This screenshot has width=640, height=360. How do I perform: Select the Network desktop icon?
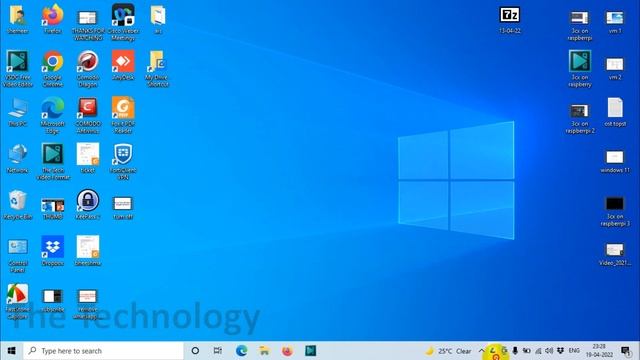point(18,158)
